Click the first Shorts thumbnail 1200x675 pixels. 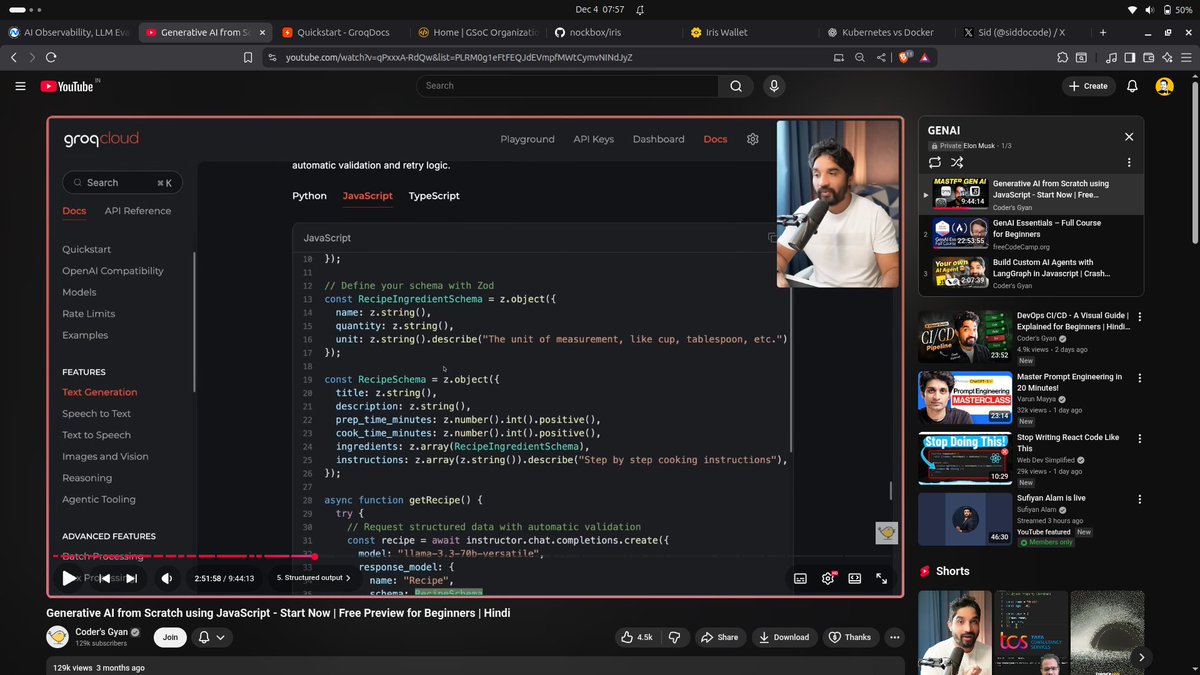click(x=953, y=632)
